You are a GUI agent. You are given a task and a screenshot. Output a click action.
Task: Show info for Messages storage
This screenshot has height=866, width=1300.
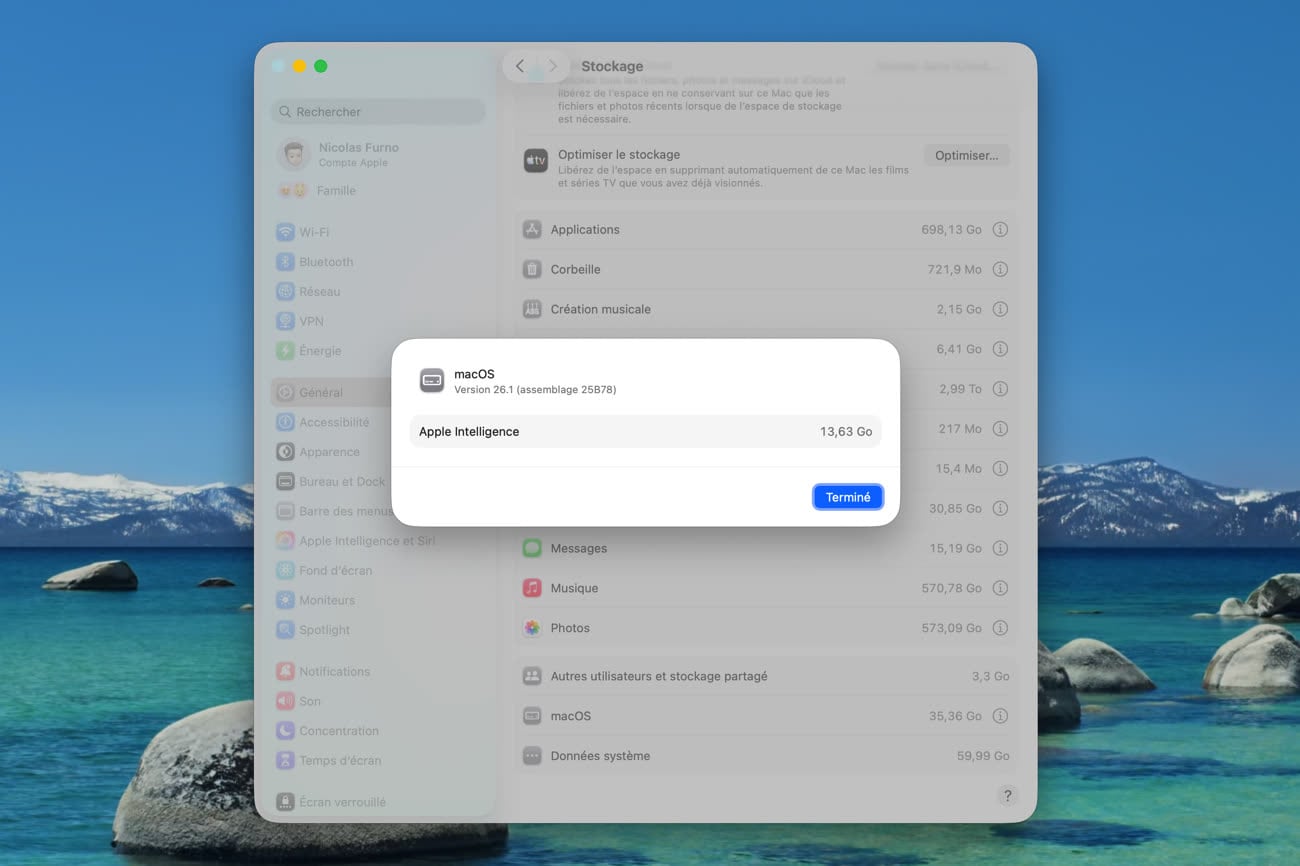(1000, 549)
